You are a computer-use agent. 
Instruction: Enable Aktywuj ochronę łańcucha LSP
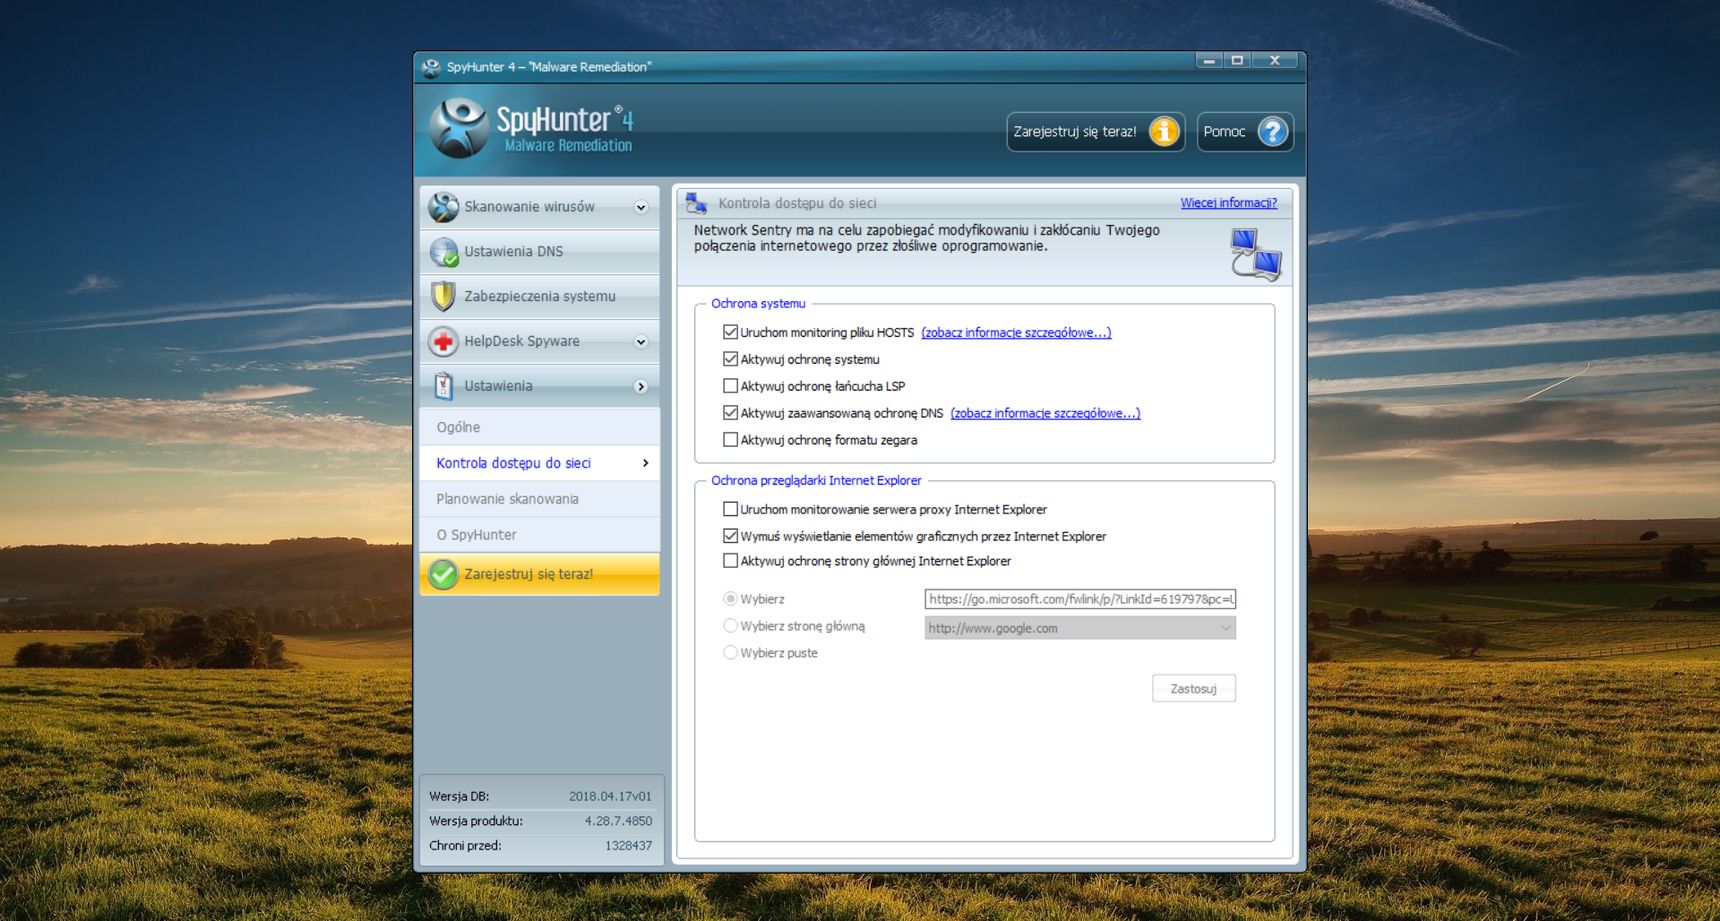(x=730, y=386)
